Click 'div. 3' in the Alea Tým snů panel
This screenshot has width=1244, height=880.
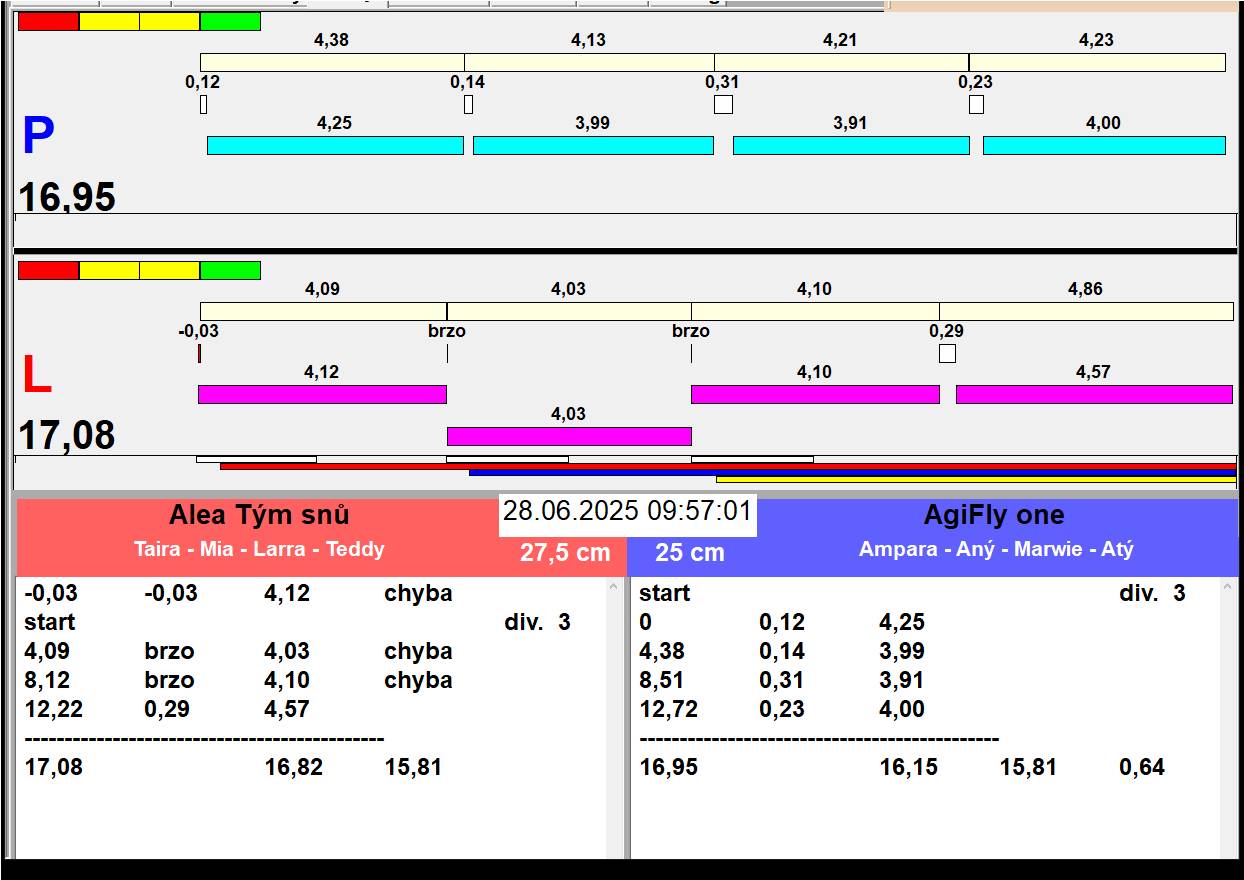[x=537, y=622]
